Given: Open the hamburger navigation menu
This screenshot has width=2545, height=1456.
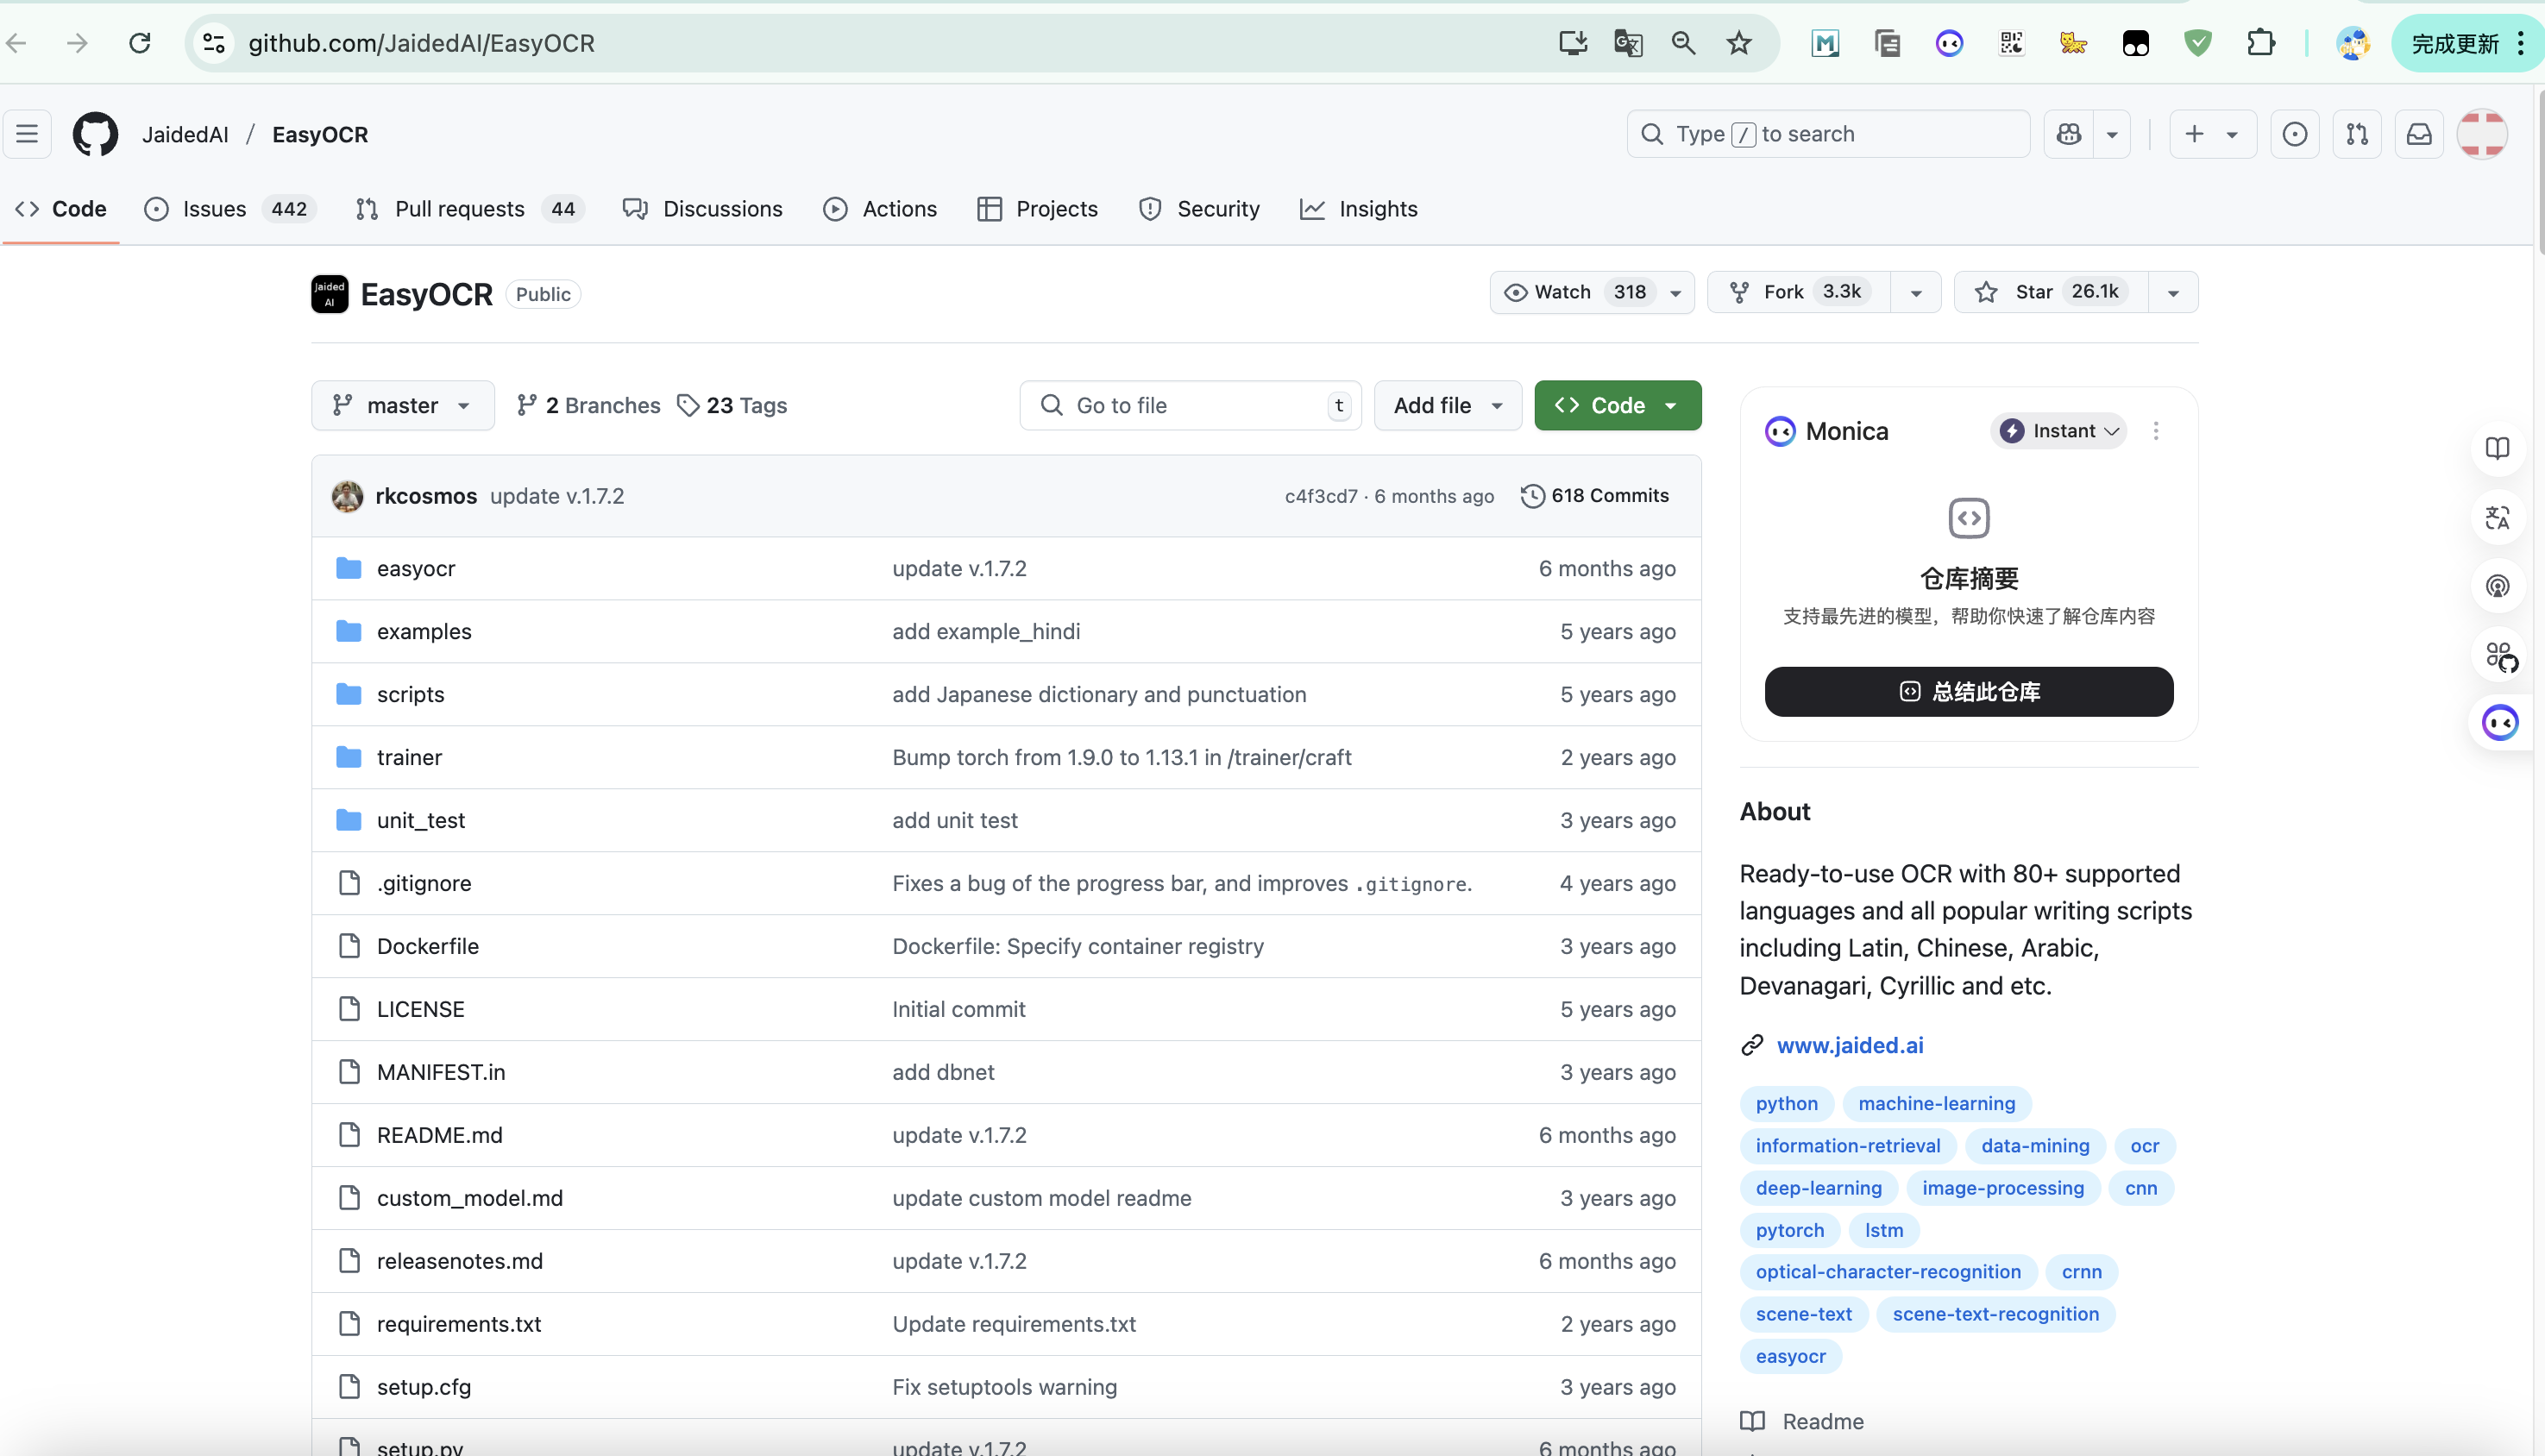Looking at the screenshot, I should 27,134.
